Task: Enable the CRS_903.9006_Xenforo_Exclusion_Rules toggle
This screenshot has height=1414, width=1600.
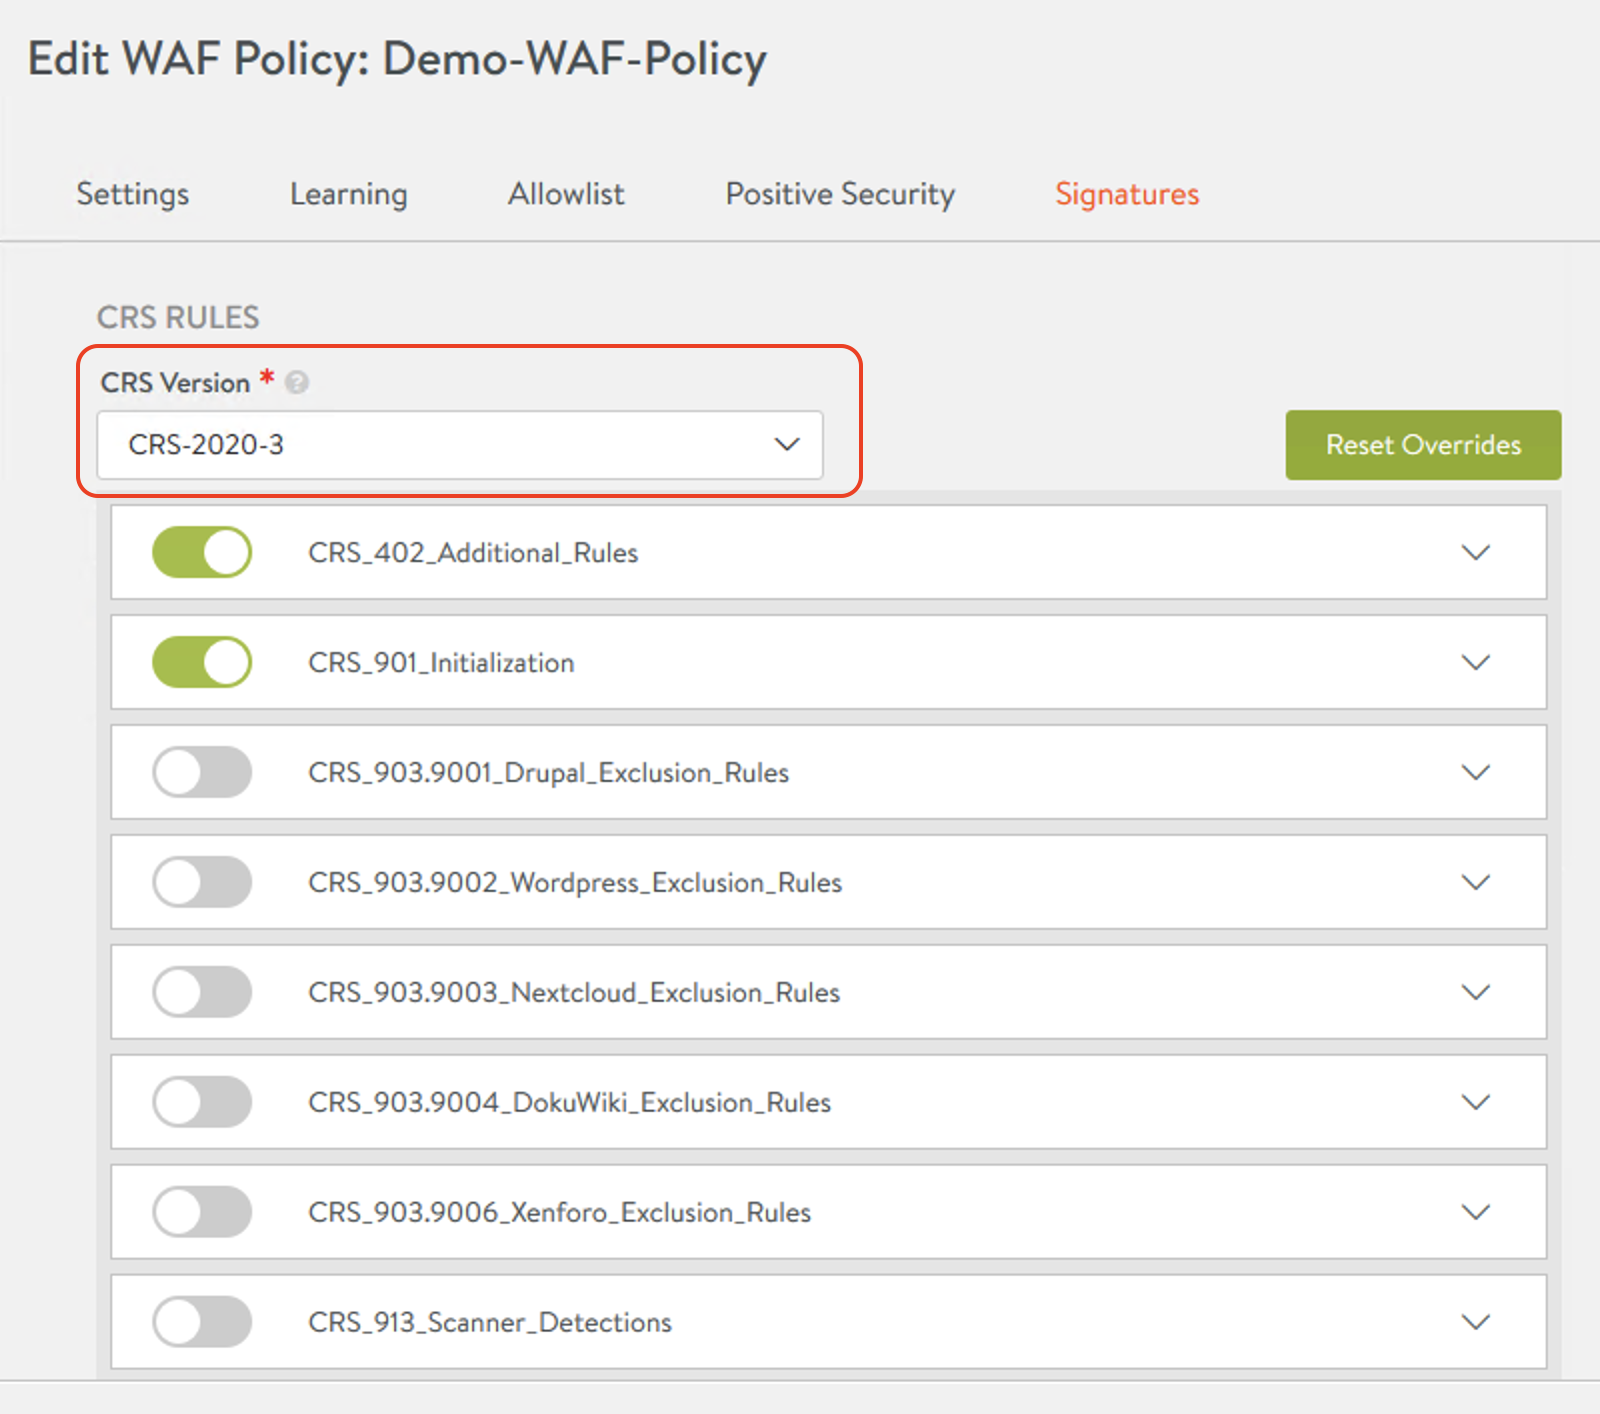Action: pyautogui.click(x=202, y=1212)
